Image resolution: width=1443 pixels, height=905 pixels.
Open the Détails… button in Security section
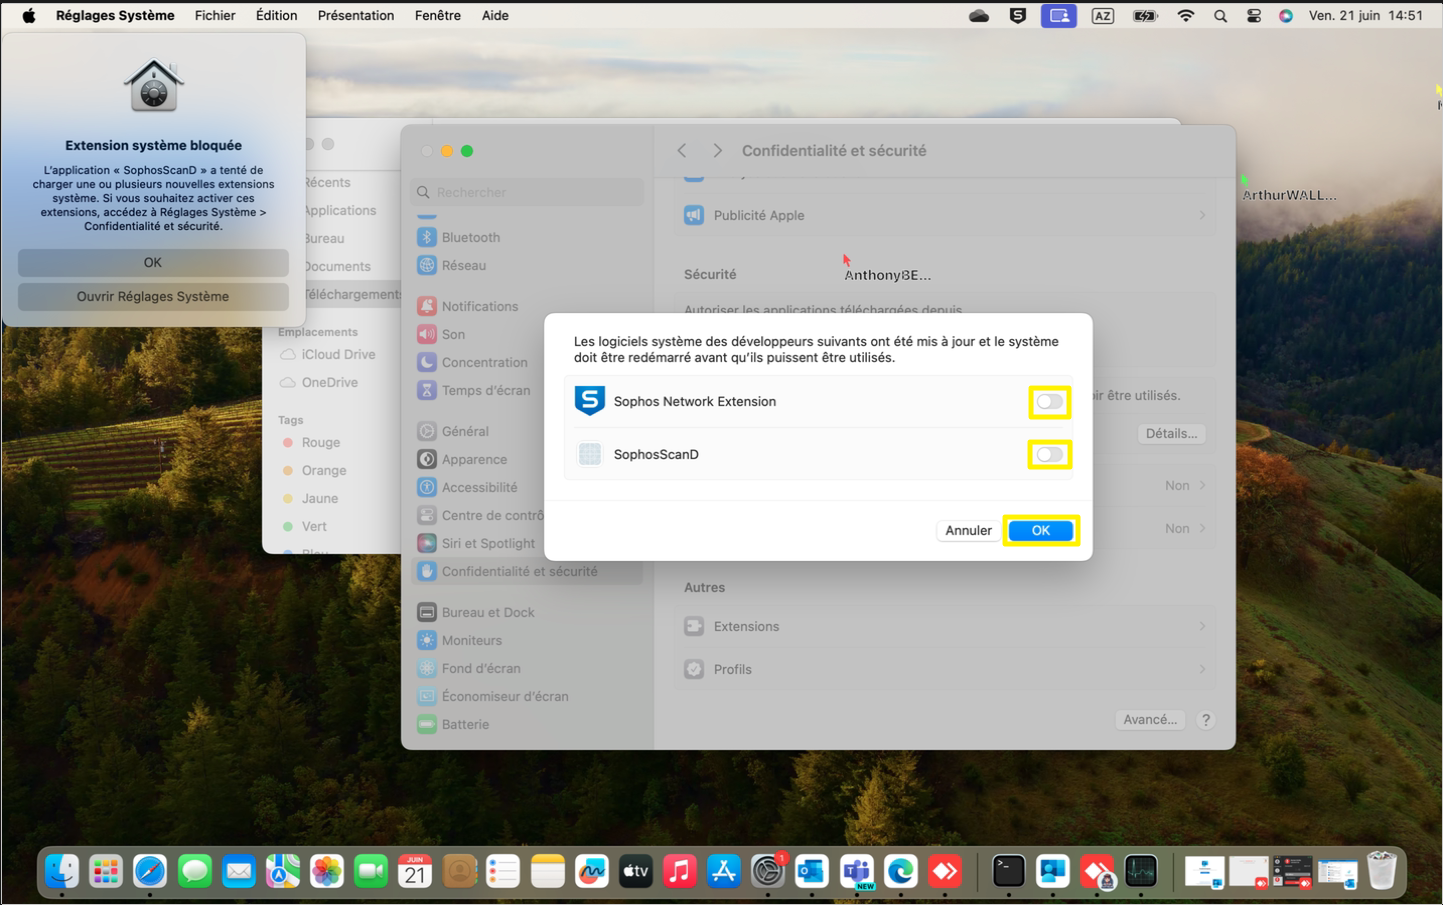(1171, 433)
